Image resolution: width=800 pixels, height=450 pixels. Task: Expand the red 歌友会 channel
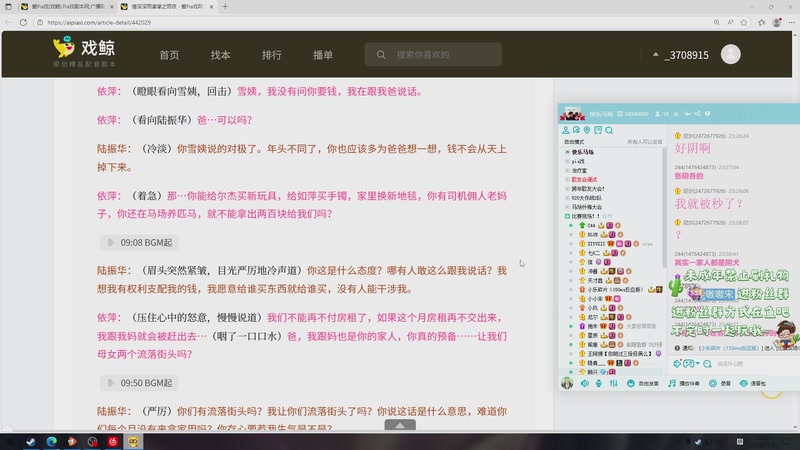click(x=567, y=180)
